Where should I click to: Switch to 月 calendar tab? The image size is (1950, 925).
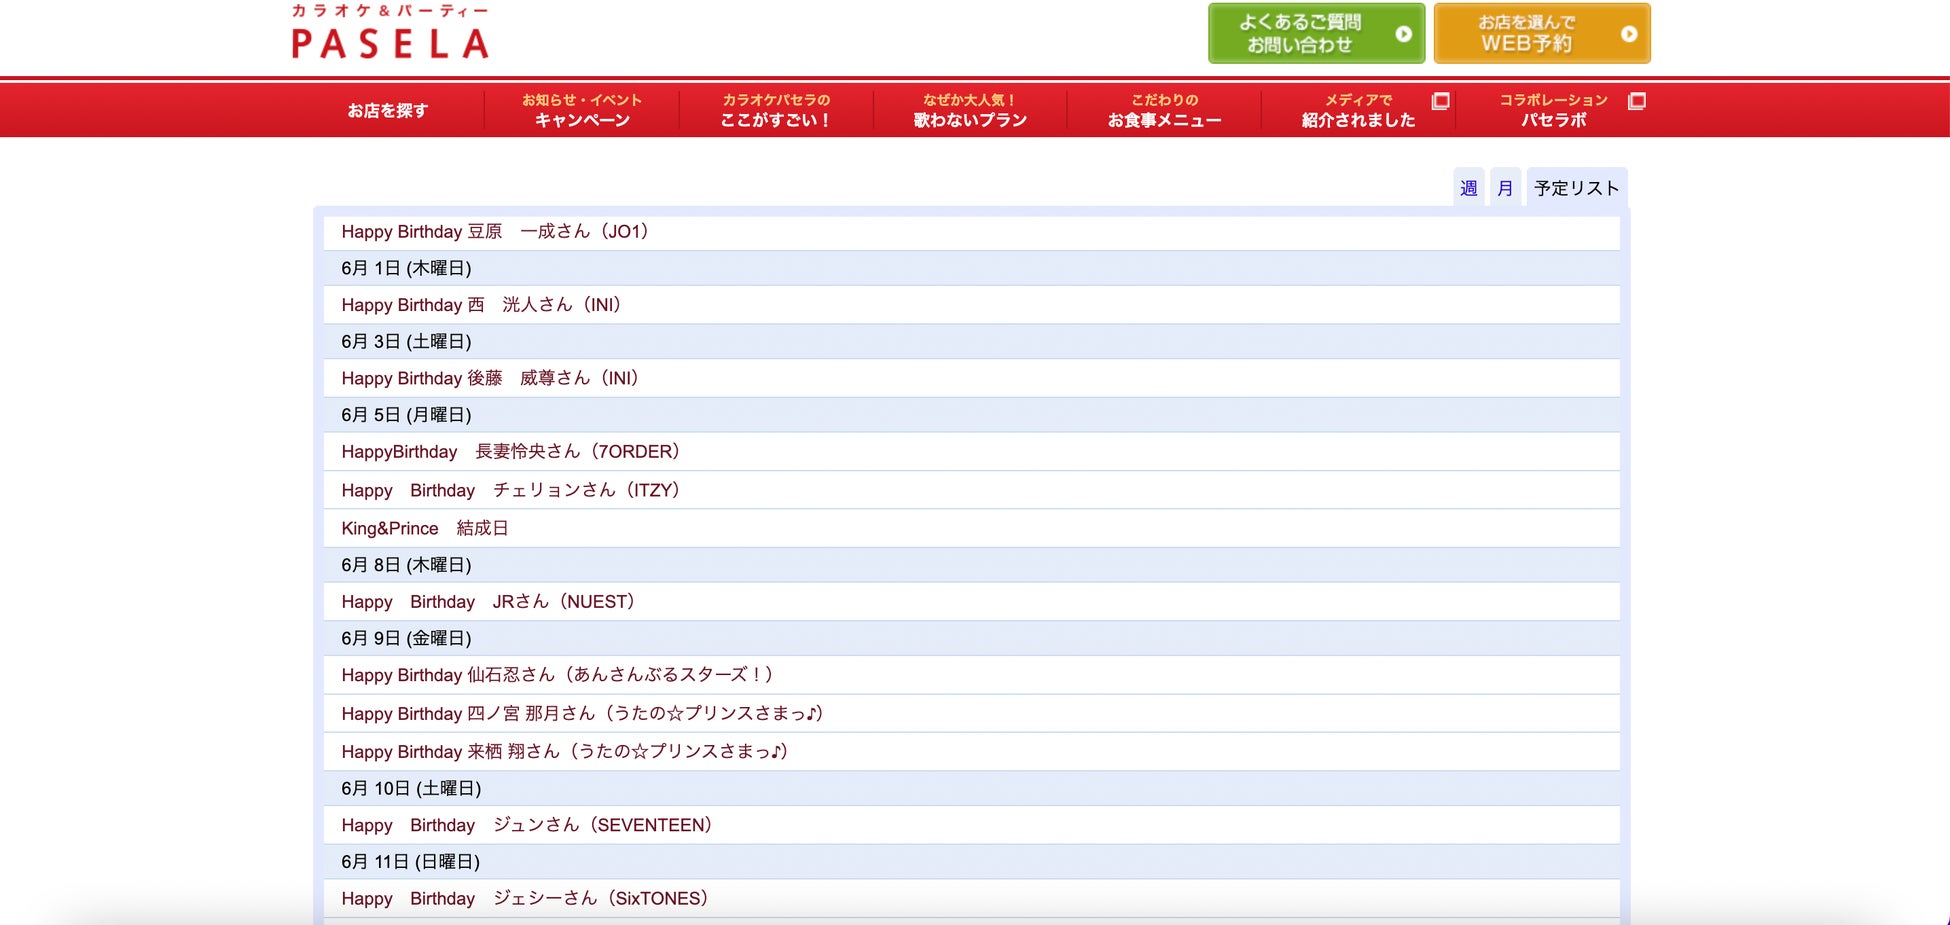pyautogui.click(x=1505, y=188)
